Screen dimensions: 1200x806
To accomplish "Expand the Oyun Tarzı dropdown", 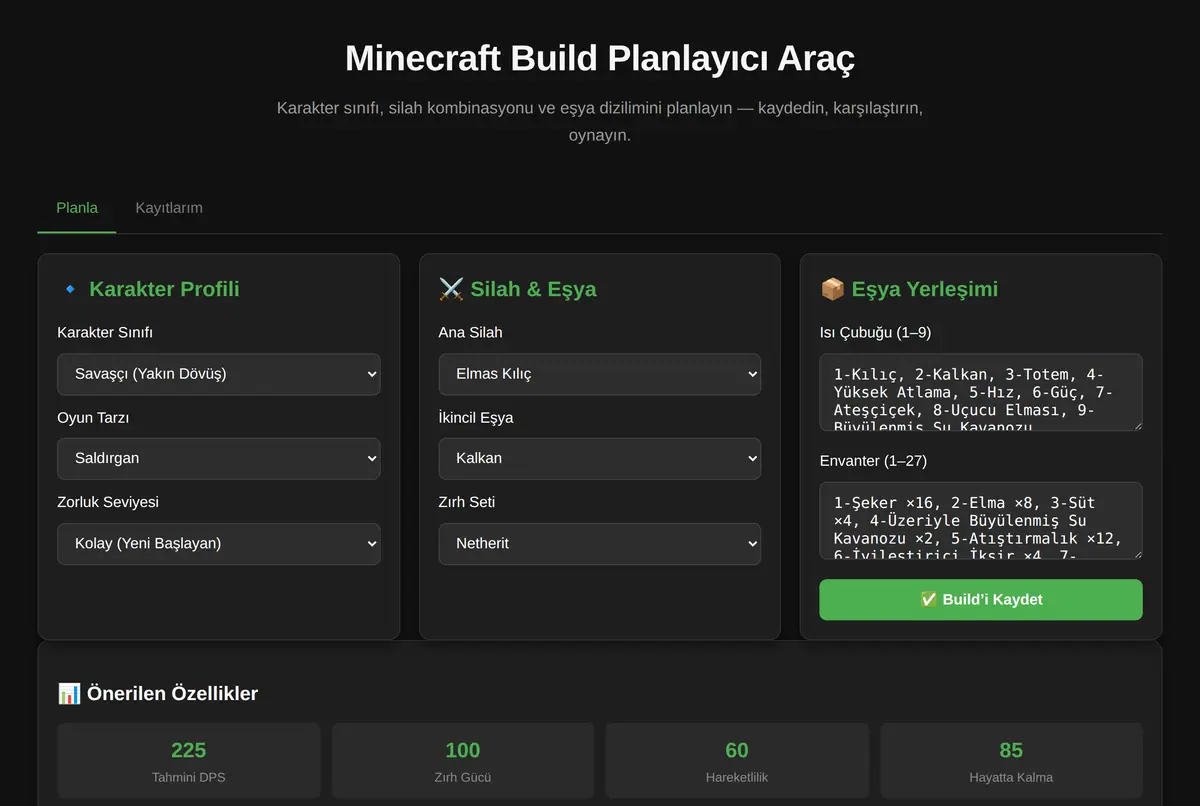I will tap(219, 459).
